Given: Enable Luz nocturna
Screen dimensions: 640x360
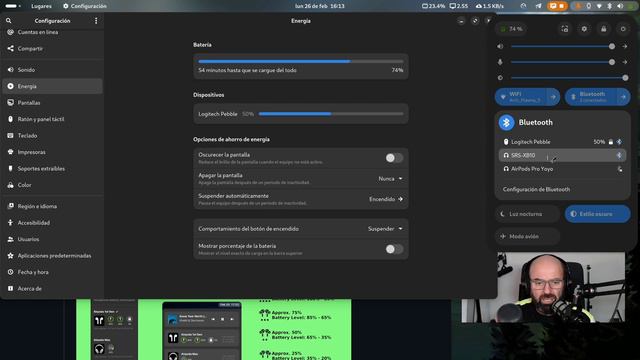Looking at the screenshot, I should (x=527, y=214).
